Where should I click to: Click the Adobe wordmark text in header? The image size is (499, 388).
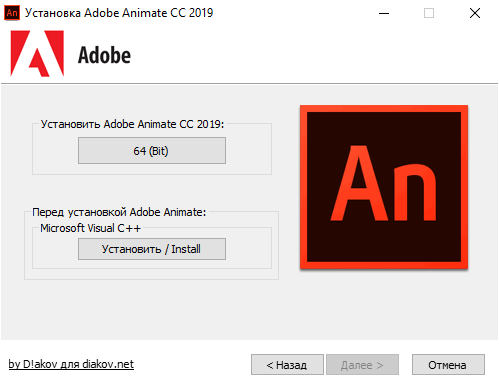pyautogui.click(x=104, y=55)
